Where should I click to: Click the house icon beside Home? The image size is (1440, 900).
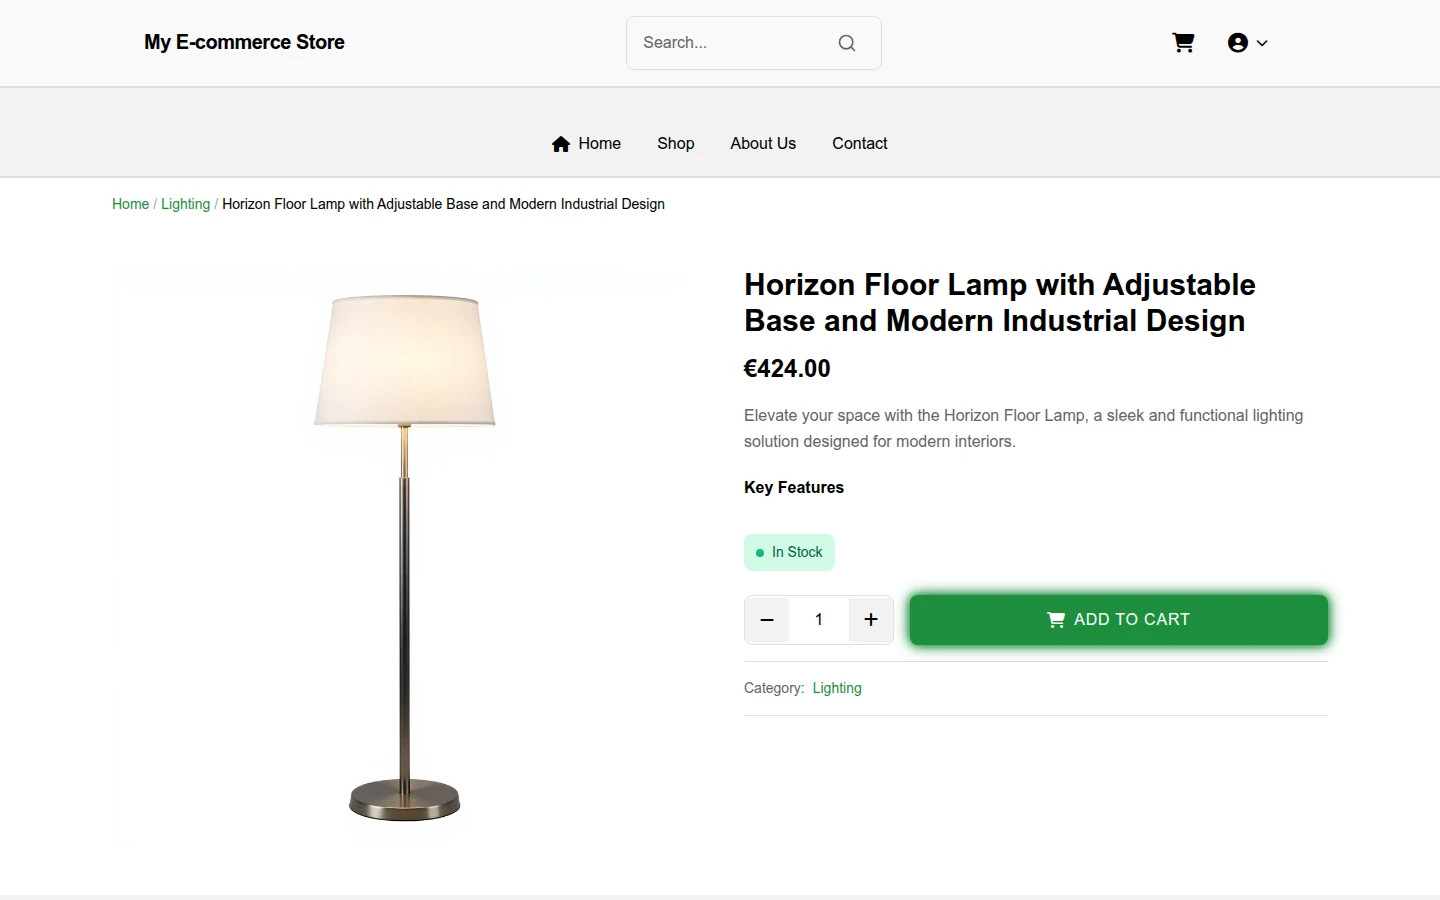tap(561, 144)
